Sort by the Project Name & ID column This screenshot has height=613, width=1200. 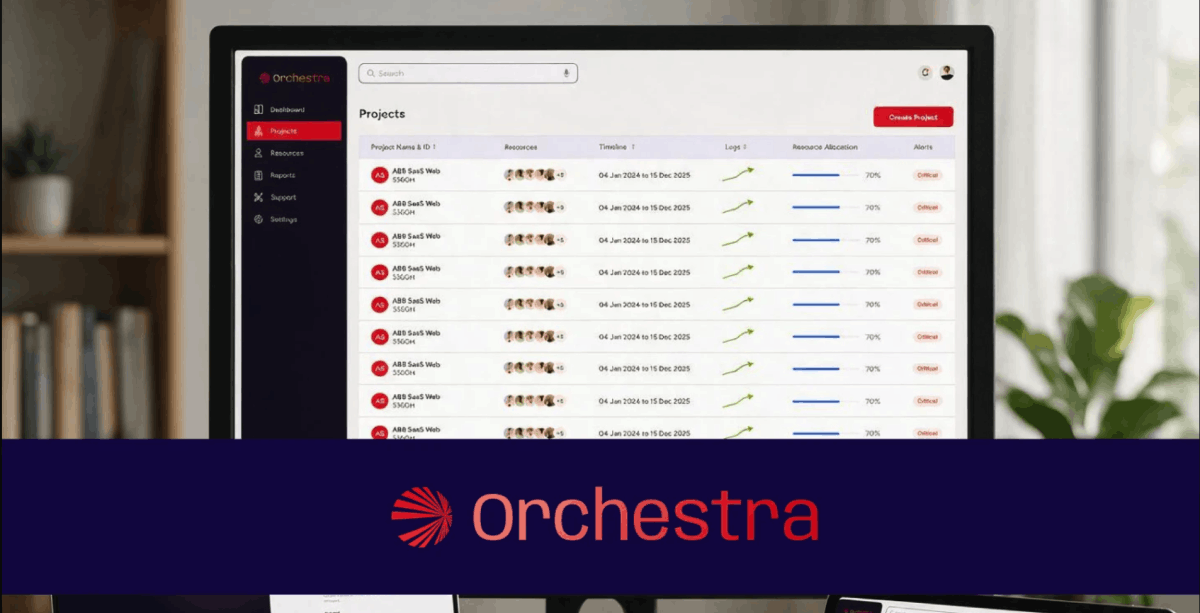point(403,147)
